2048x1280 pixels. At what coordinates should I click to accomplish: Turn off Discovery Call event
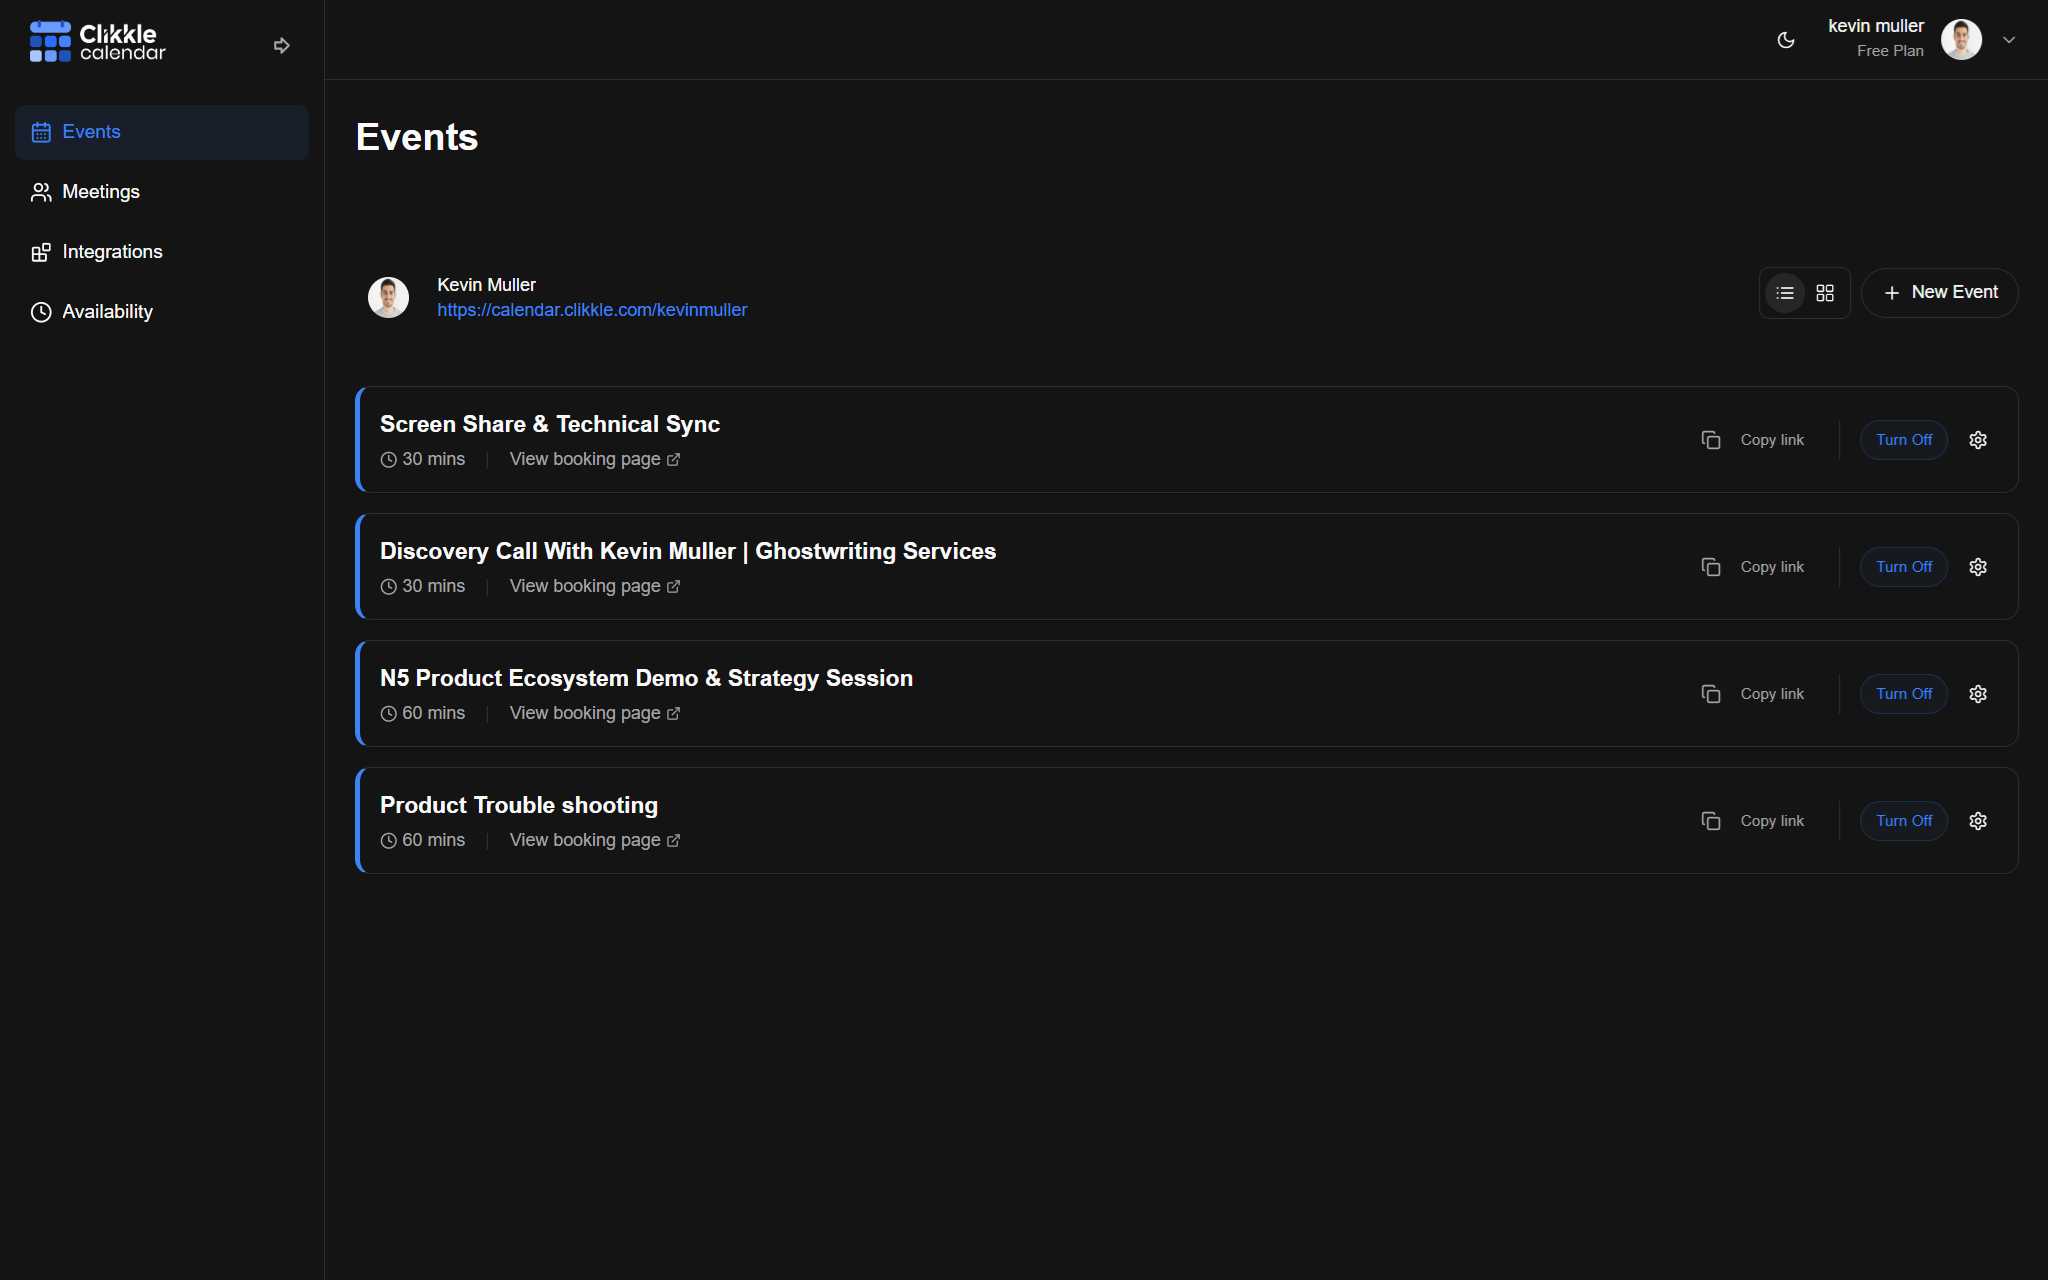[1903, 567]
